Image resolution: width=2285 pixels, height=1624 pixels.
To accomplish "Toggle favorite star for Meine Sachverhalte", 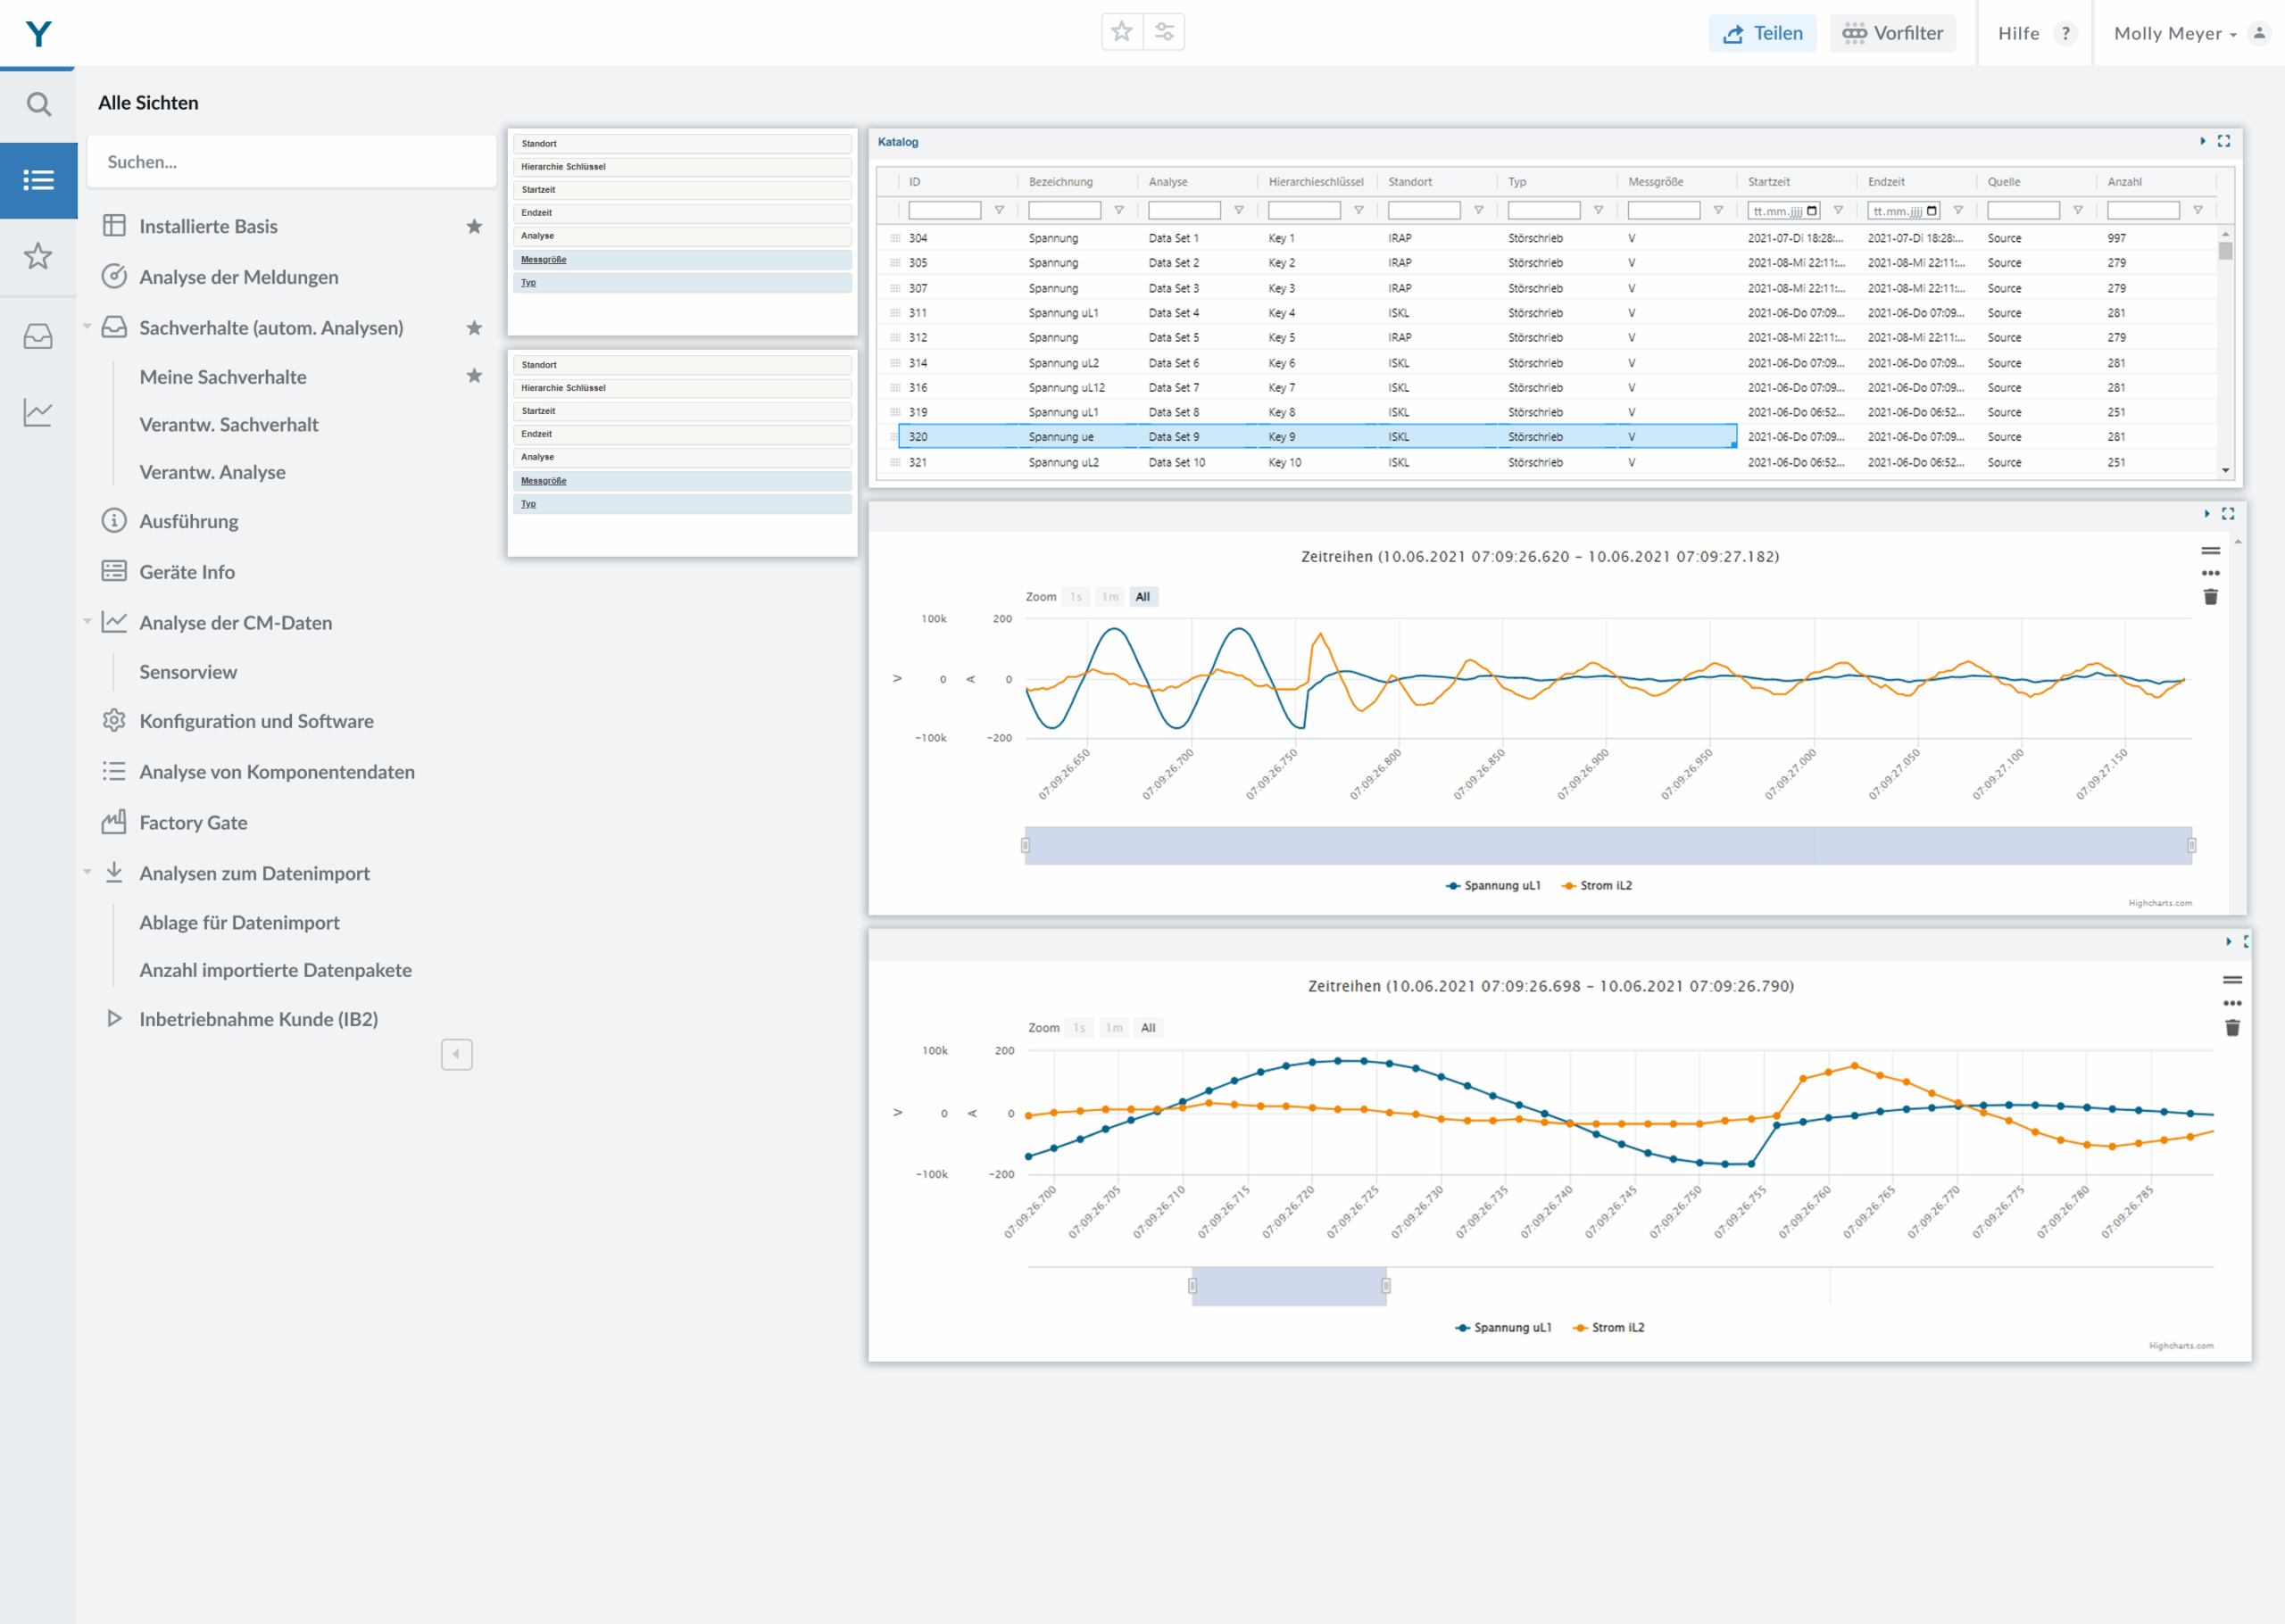I will pos(474,376).
